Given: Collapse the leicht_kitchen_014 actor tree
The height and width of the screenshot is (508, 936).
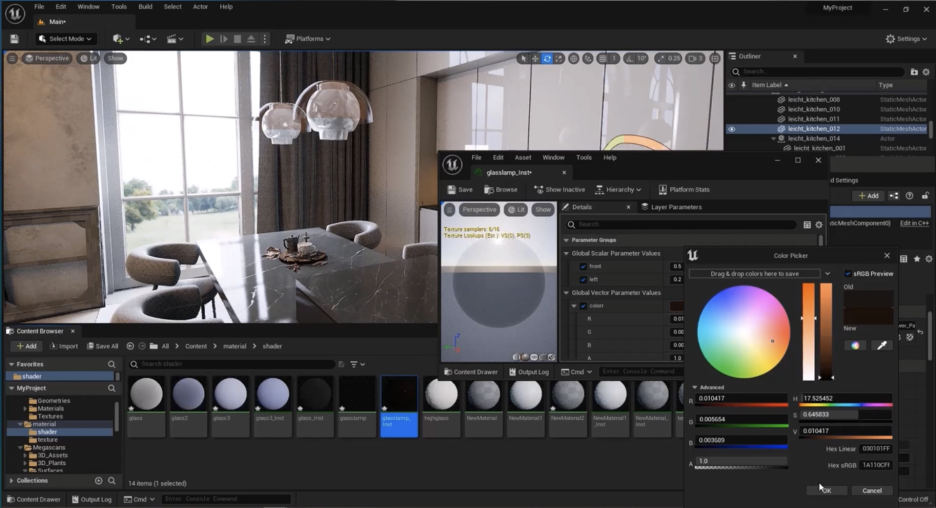Looking at the screenshot, I should (774, 138).
